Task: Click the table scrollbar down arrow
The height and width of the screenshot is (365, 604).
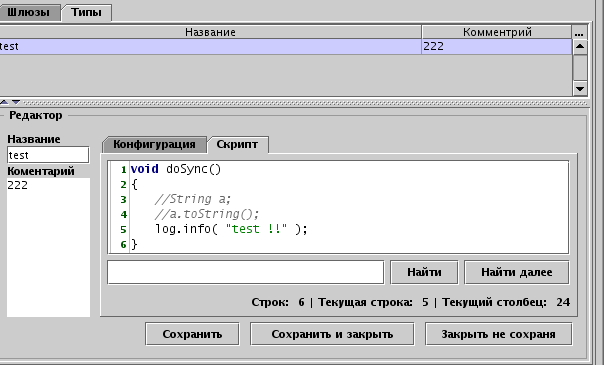Action: [x=580, y=89]
